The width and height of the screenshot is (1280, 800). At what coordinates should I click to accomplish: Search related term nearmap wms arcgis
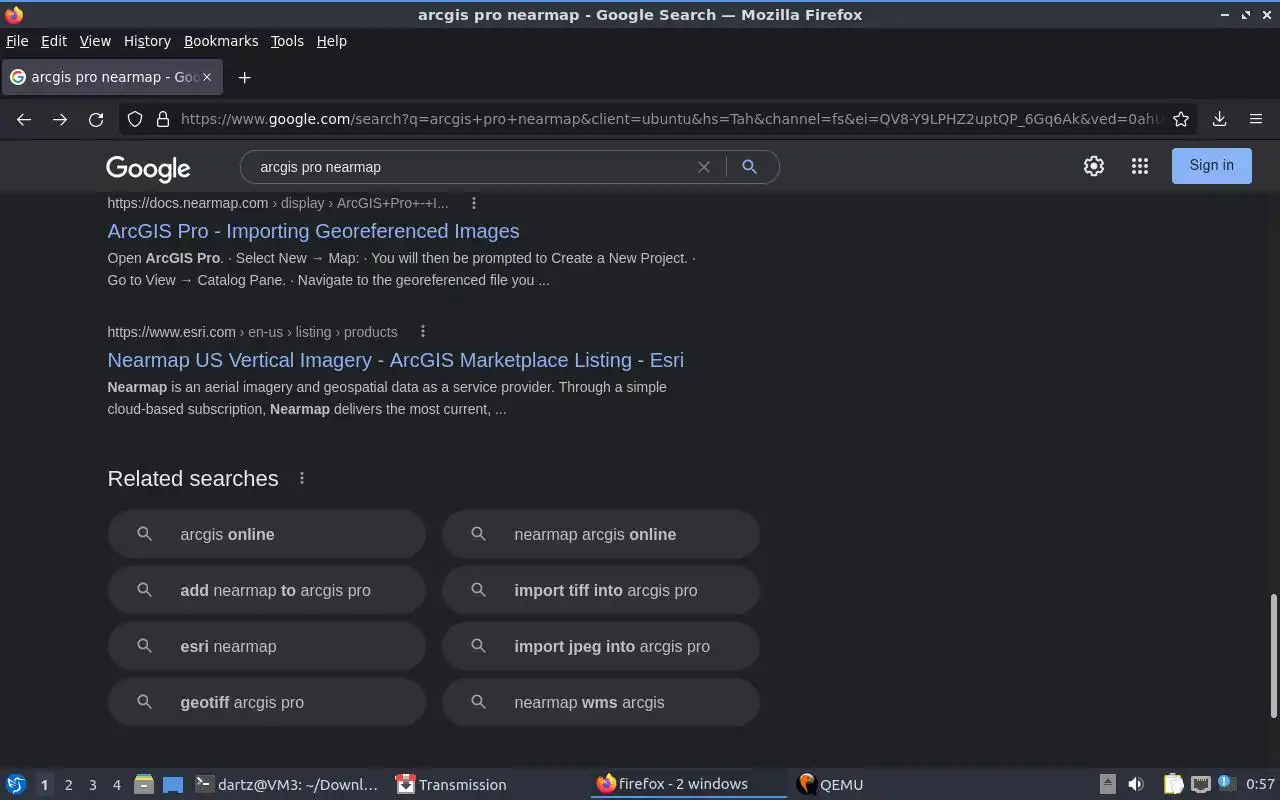coord(600,702)
